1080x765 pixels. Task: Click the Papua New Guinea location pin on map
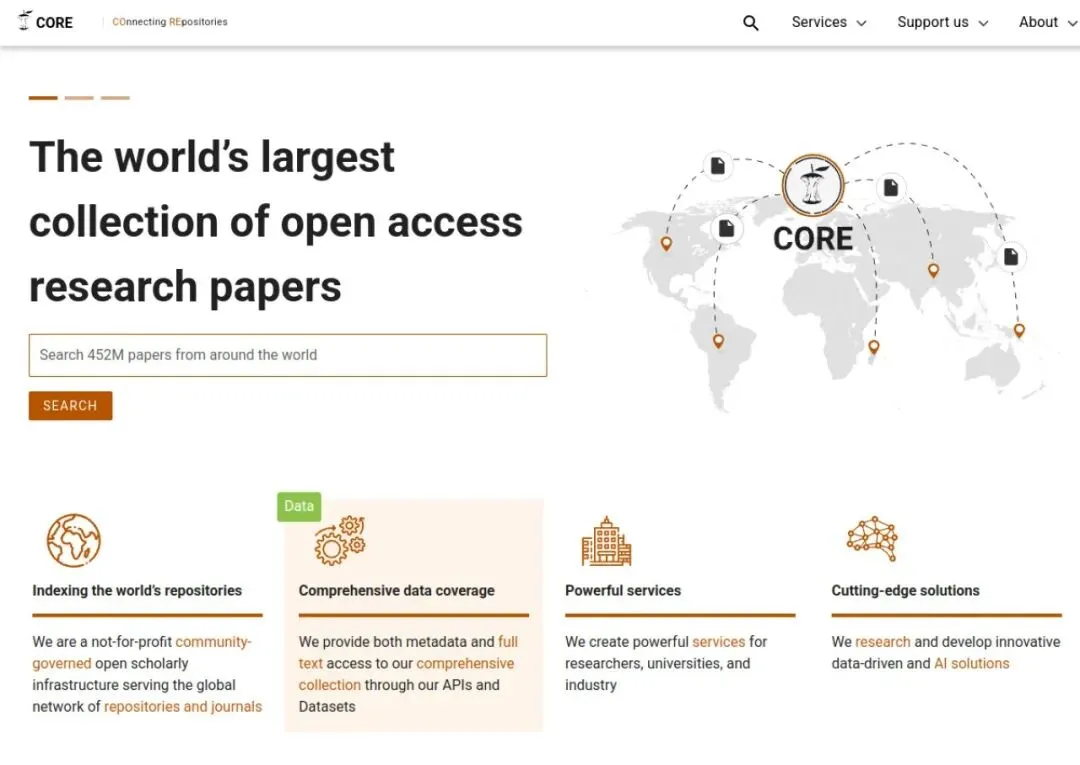pos(1019,331)
